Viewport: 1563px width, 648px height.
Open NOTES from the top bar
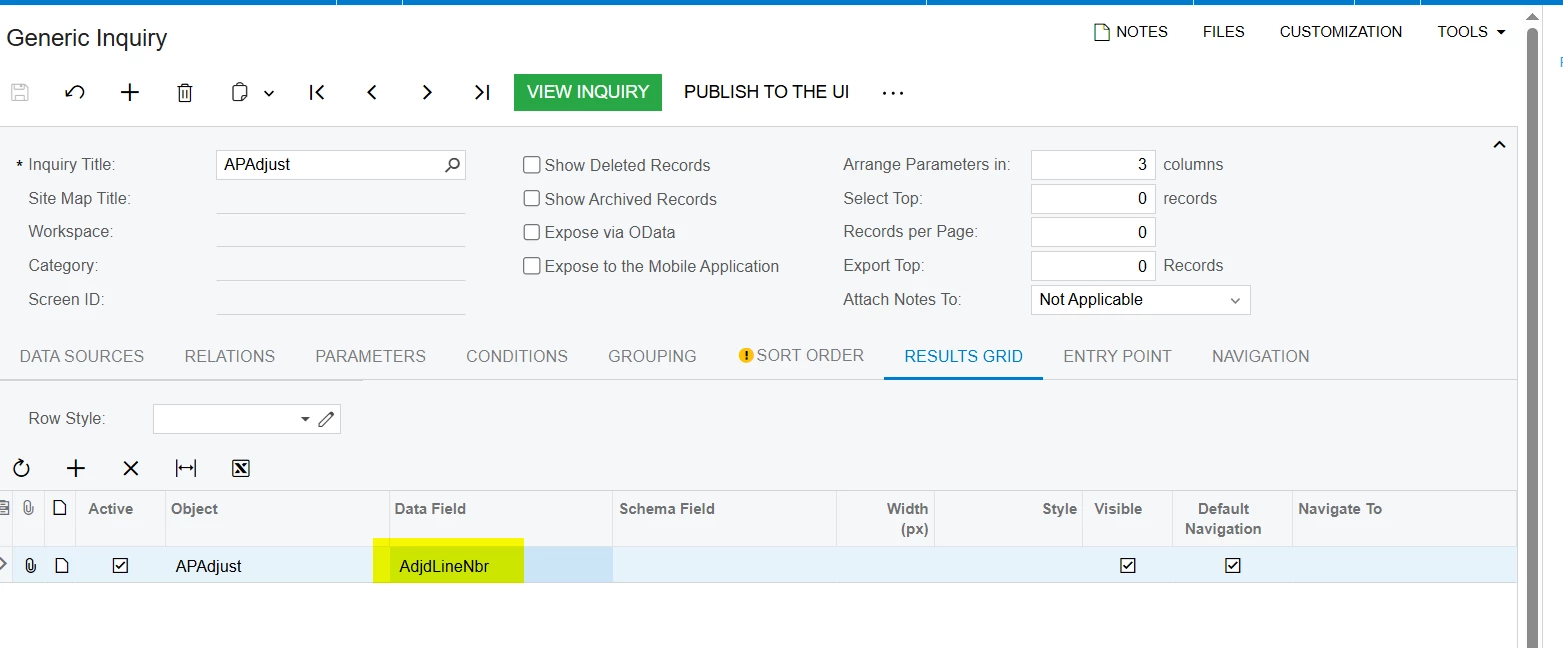1131,32
